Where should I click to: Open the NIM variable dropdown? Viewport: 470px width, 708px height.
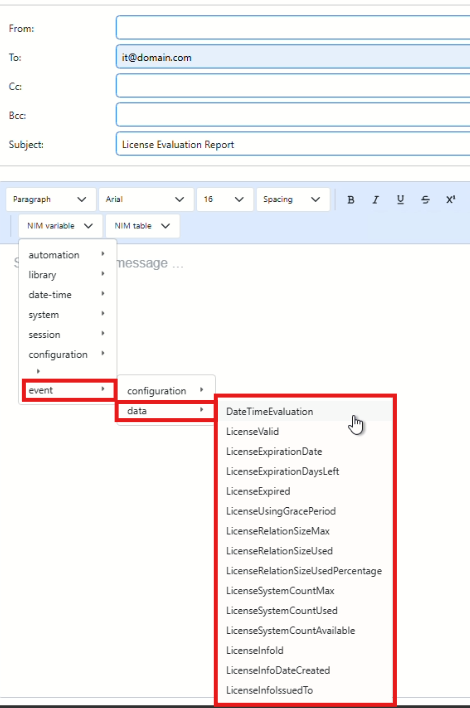(x=59, y=226)
